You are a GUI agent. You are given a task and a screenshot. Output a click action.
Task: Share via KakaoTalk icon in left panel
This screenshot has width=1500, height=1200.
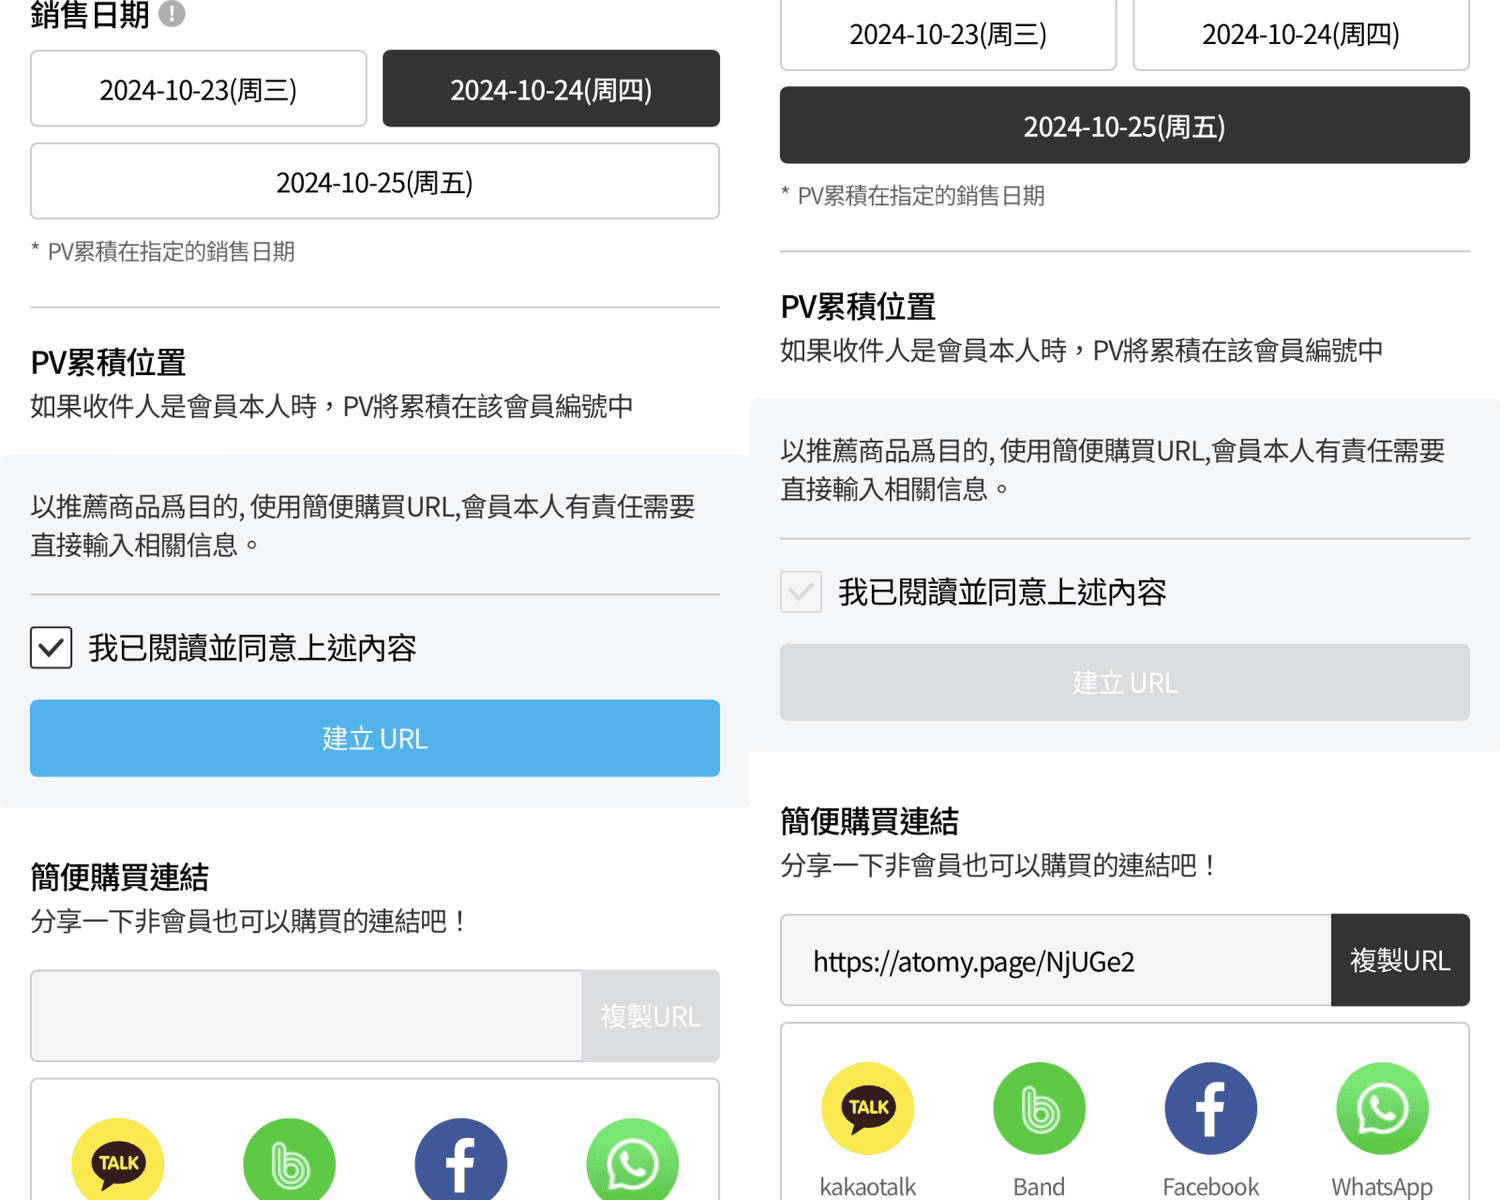[118, 1160]
